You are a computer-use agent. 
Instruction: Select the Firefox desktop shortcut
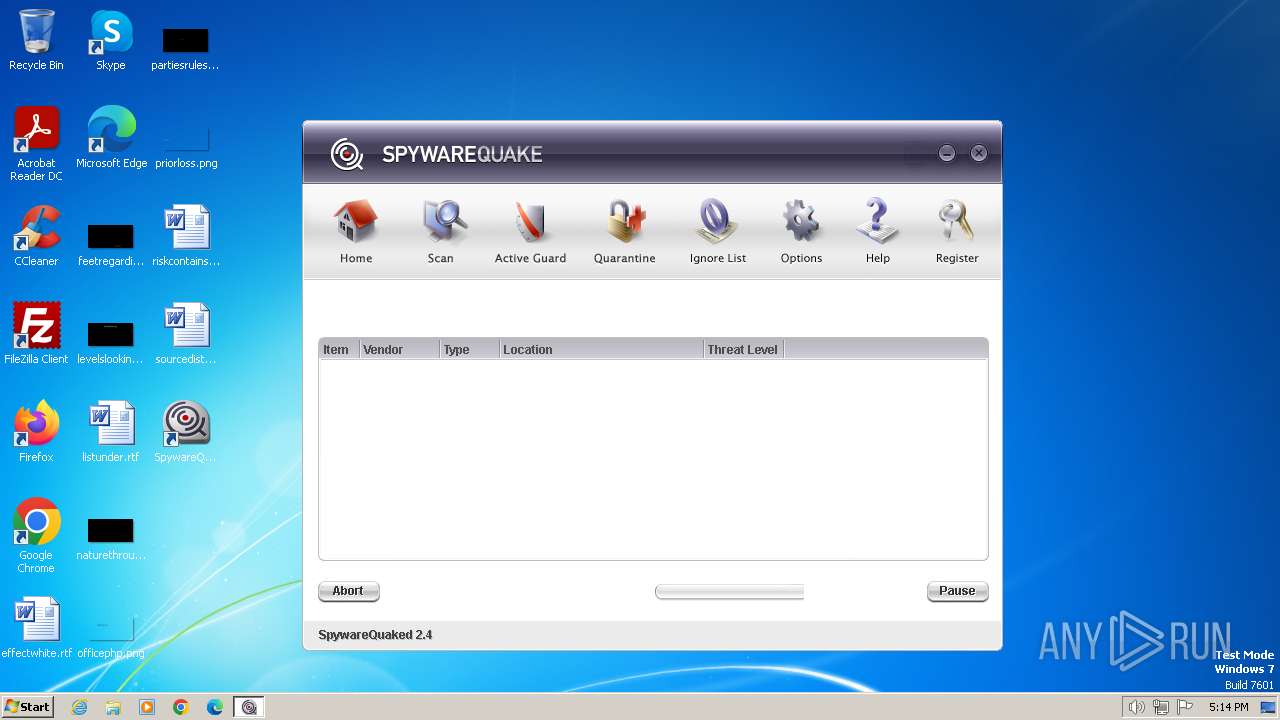coord(36,432)
